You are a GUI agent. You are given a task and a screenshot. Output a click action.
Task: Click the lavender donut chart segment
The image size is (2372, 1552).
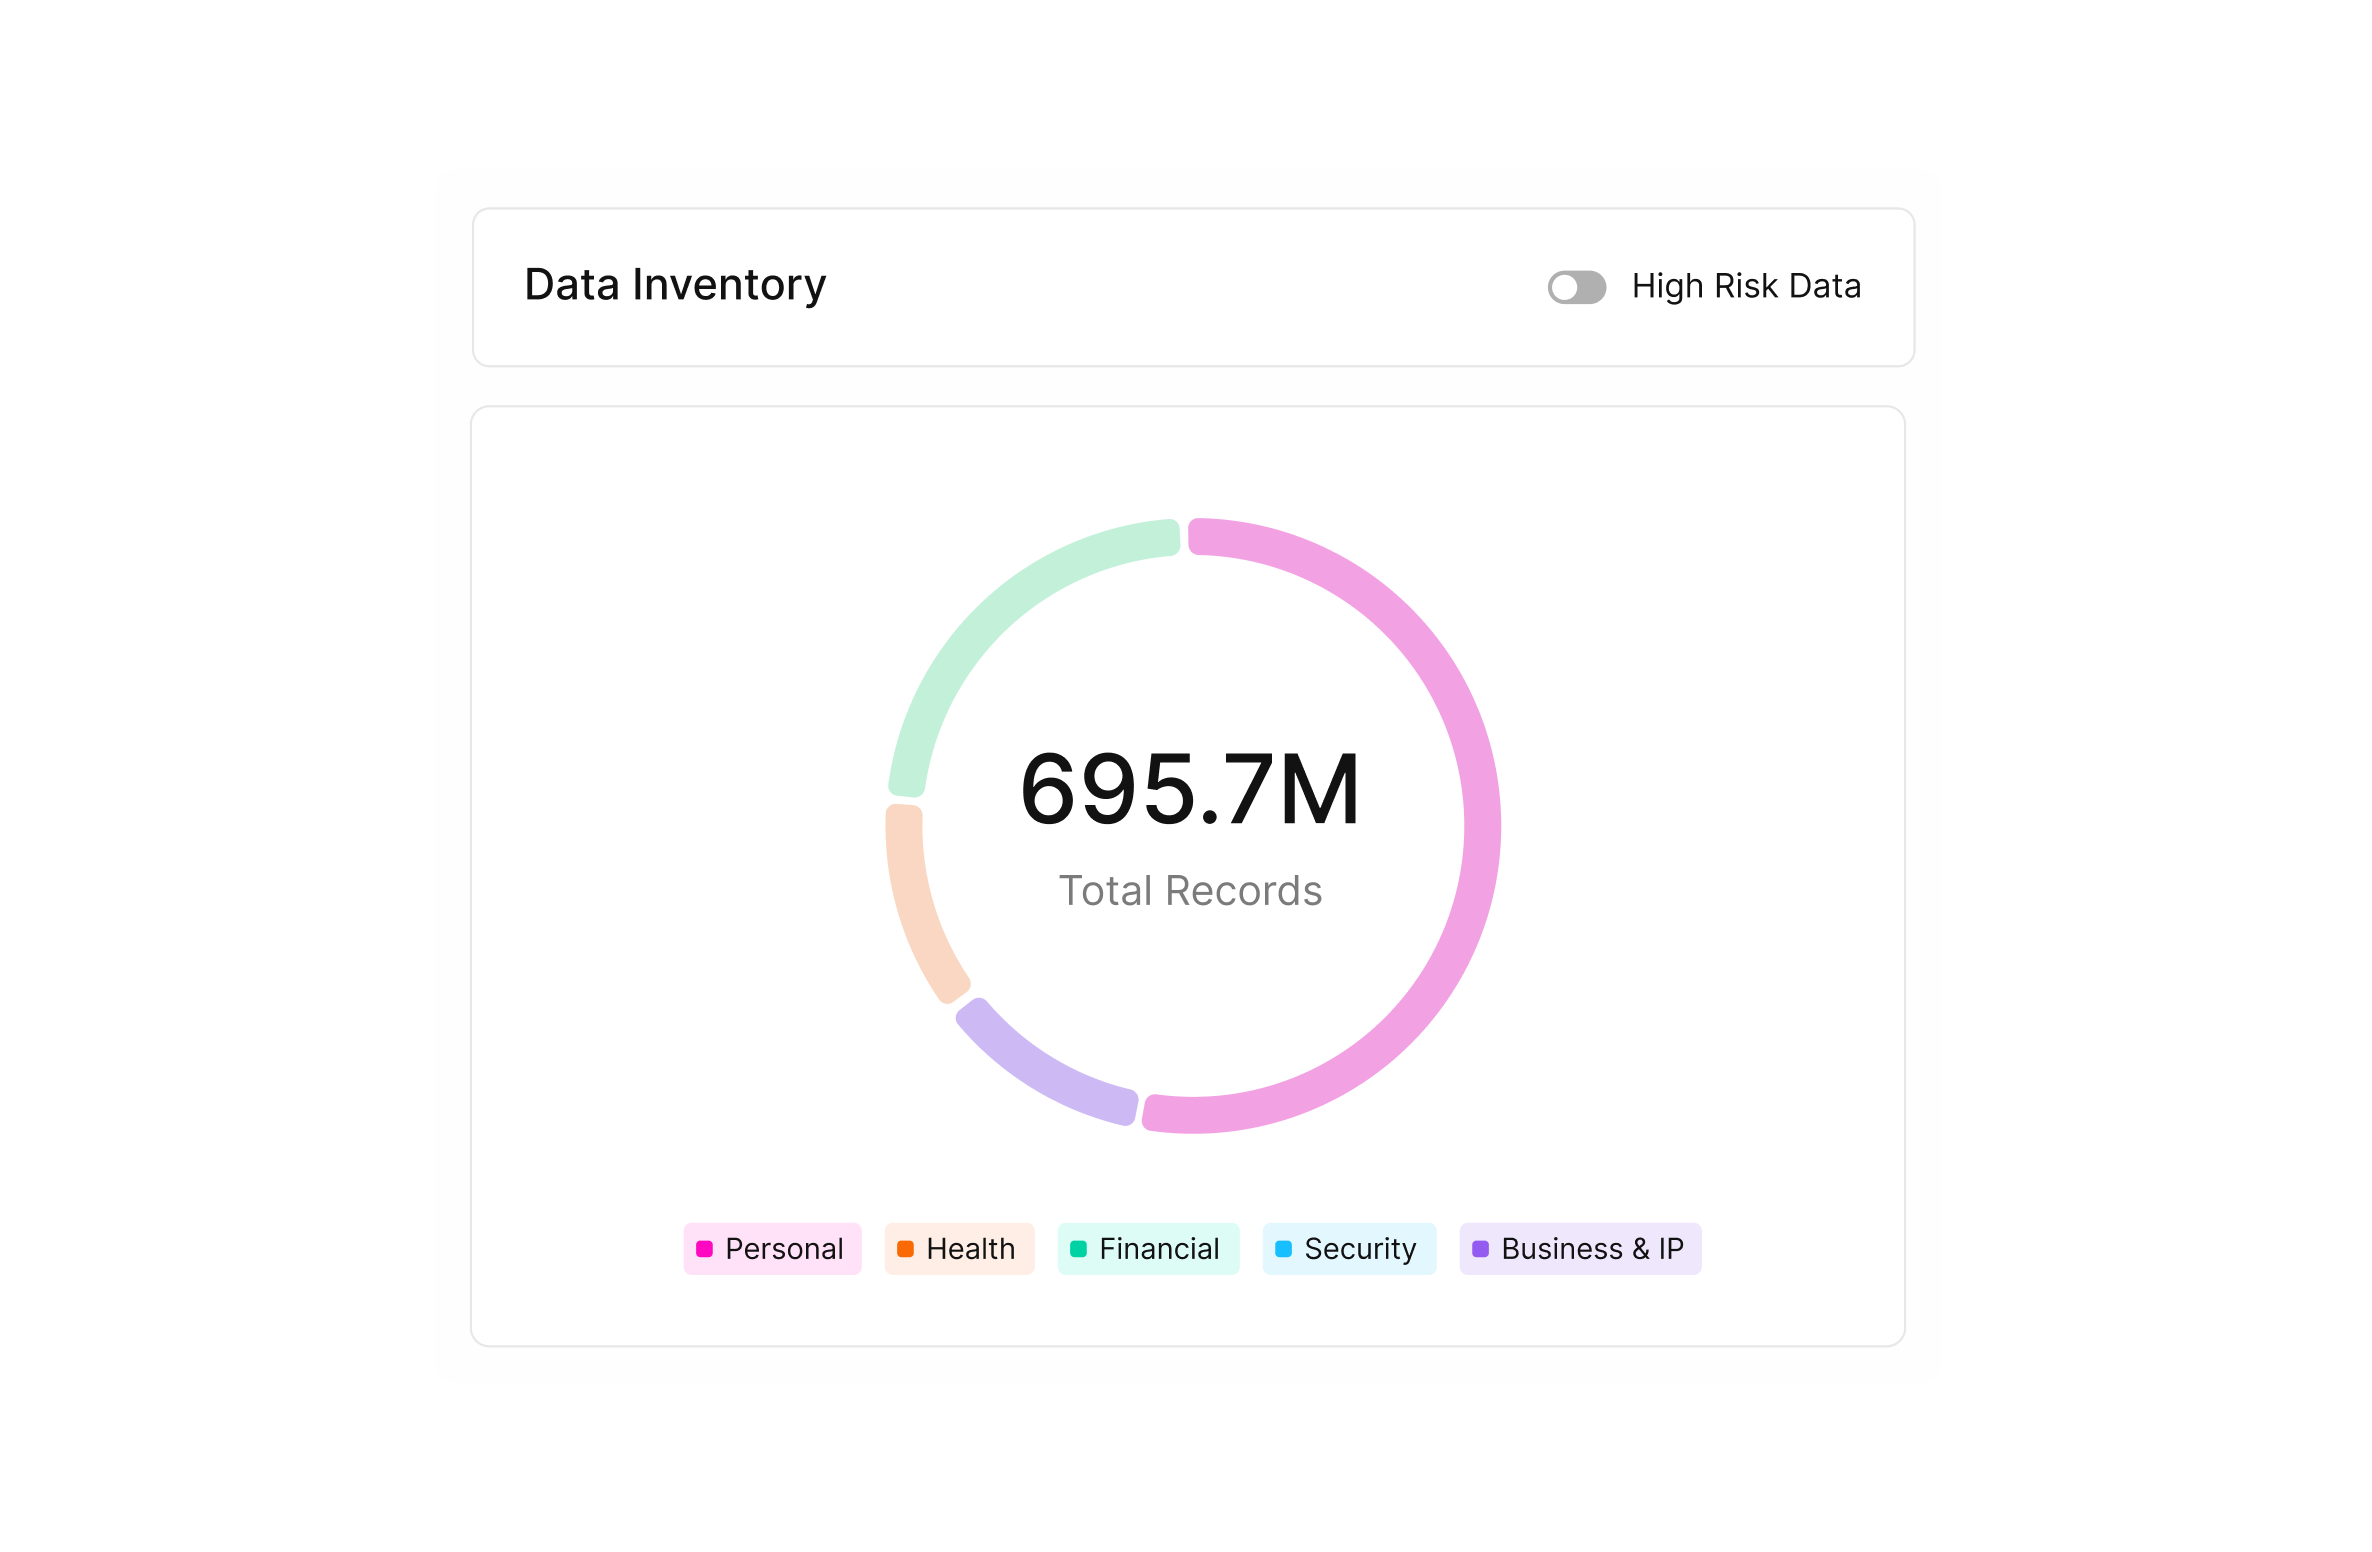pos(1040,1070)
